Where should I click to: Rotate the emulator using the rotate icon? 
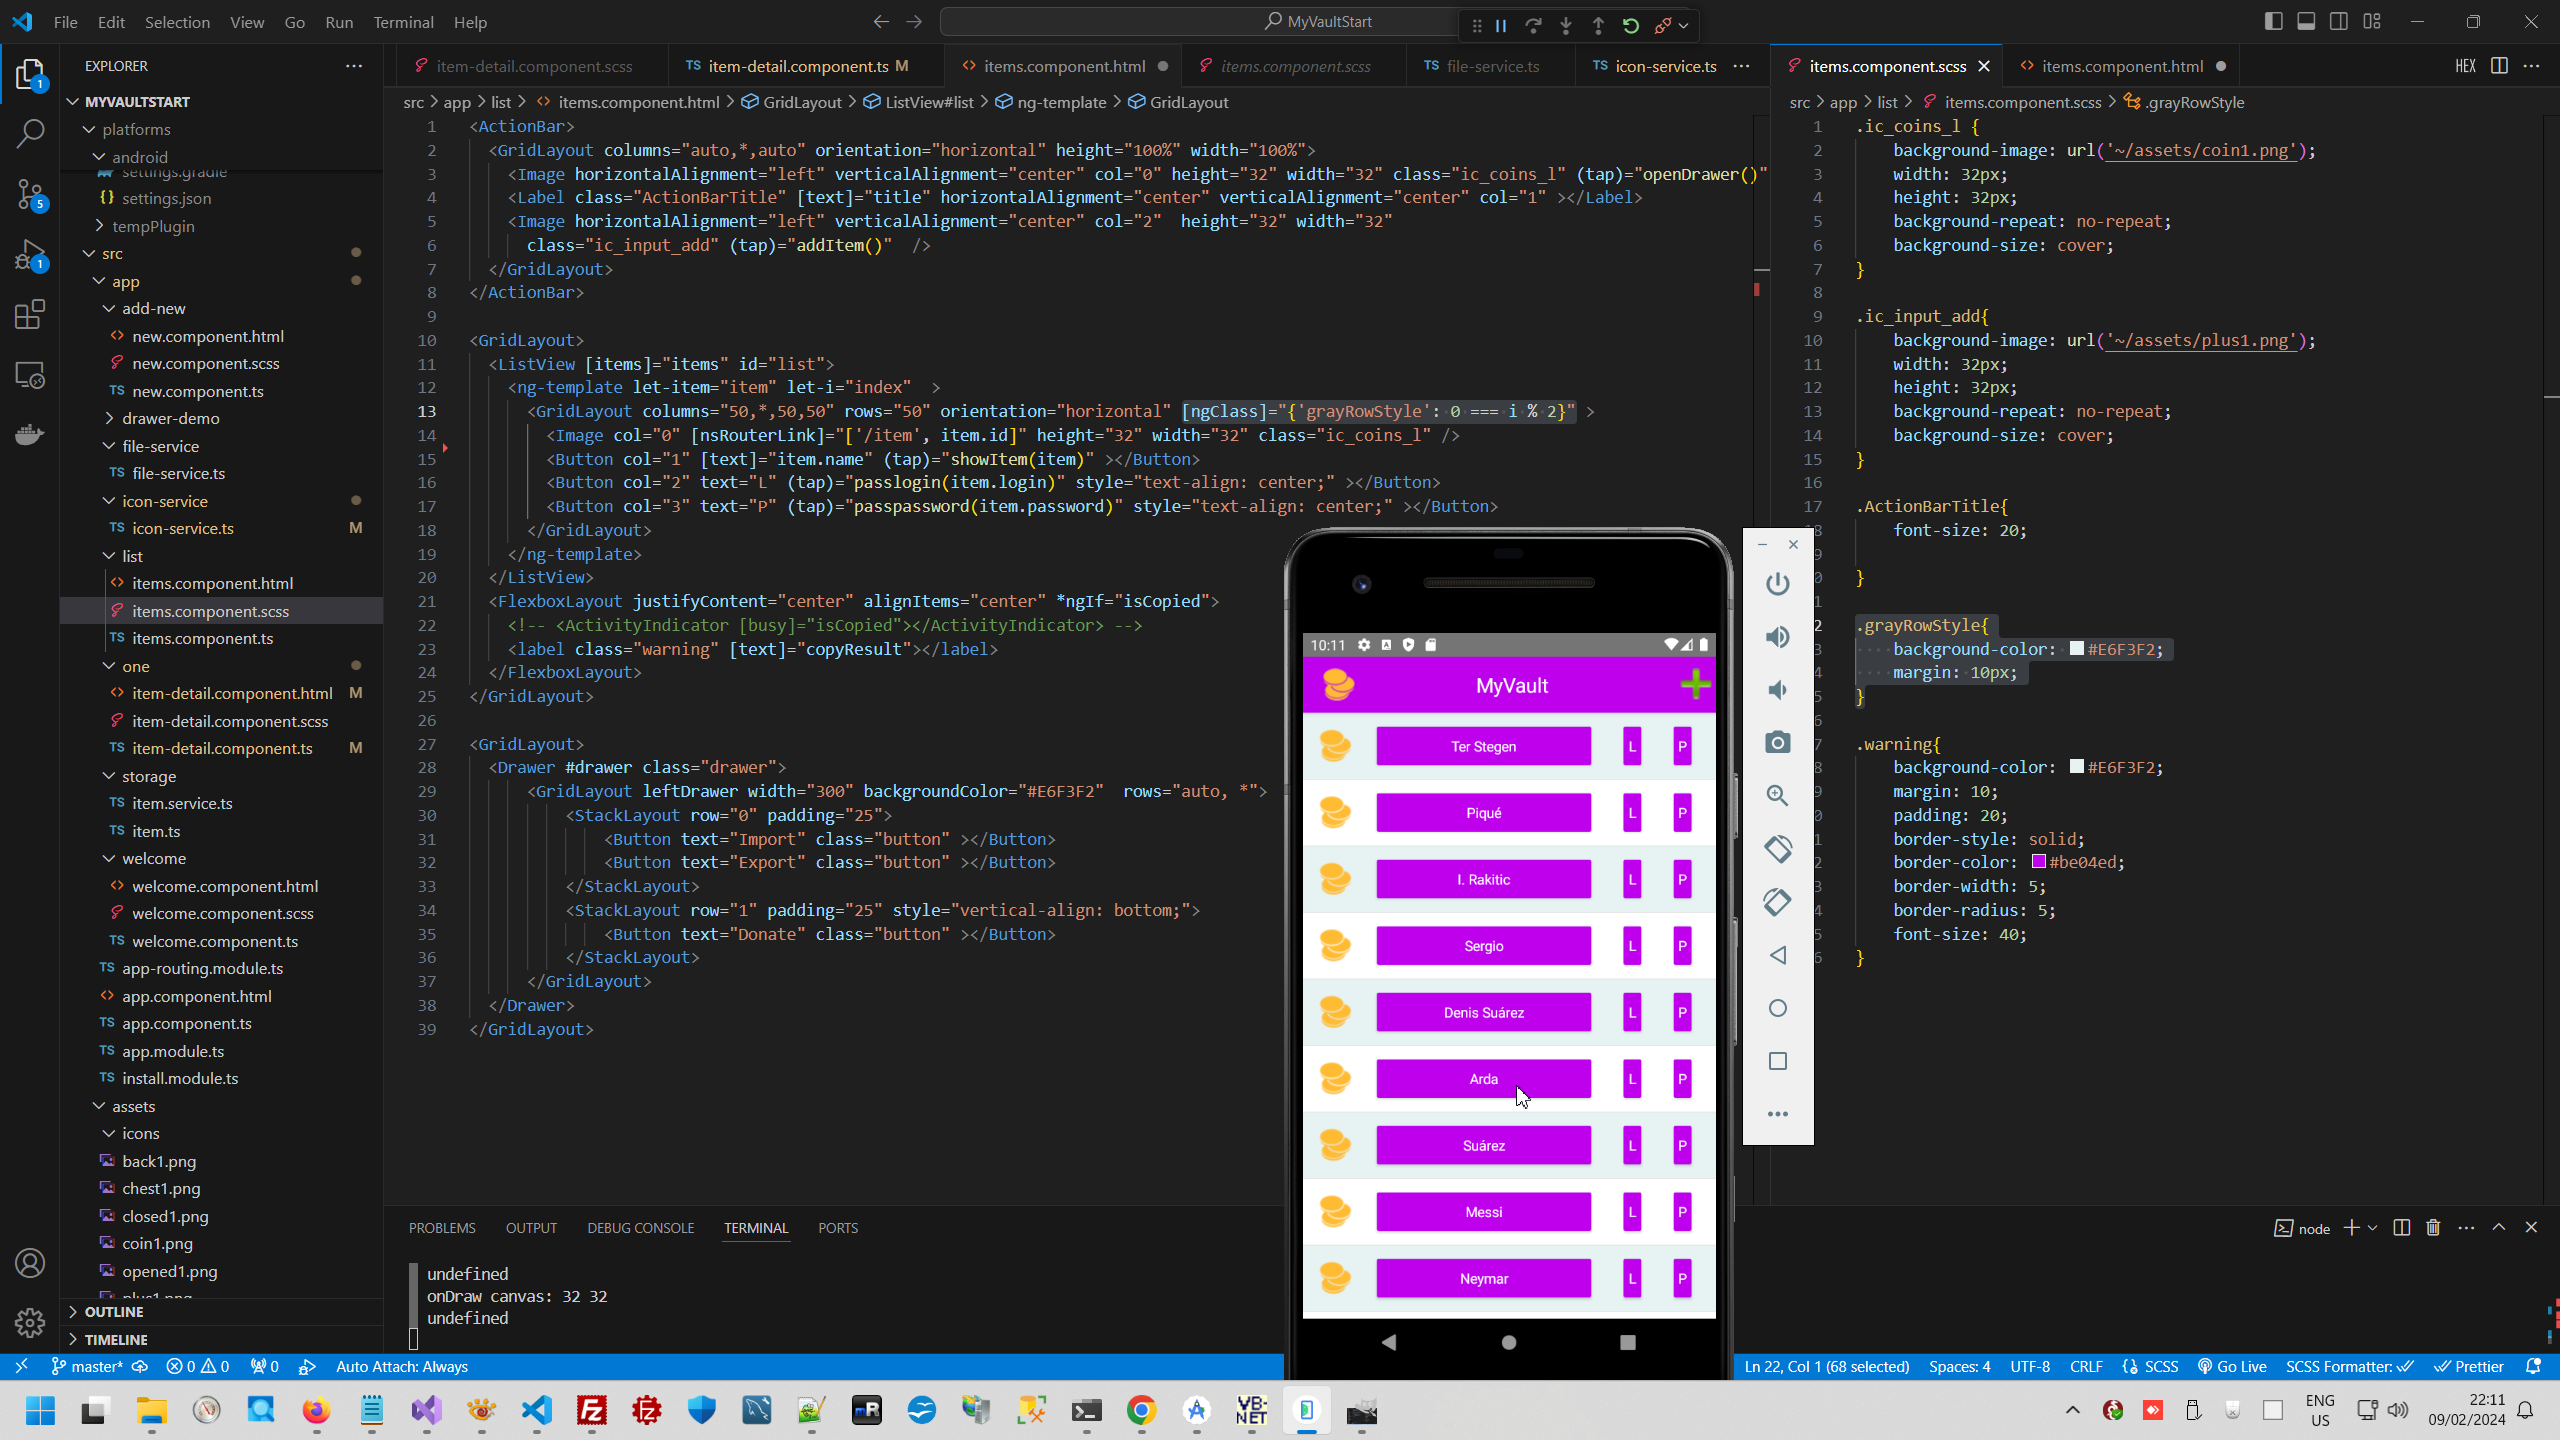(1777, 848)
